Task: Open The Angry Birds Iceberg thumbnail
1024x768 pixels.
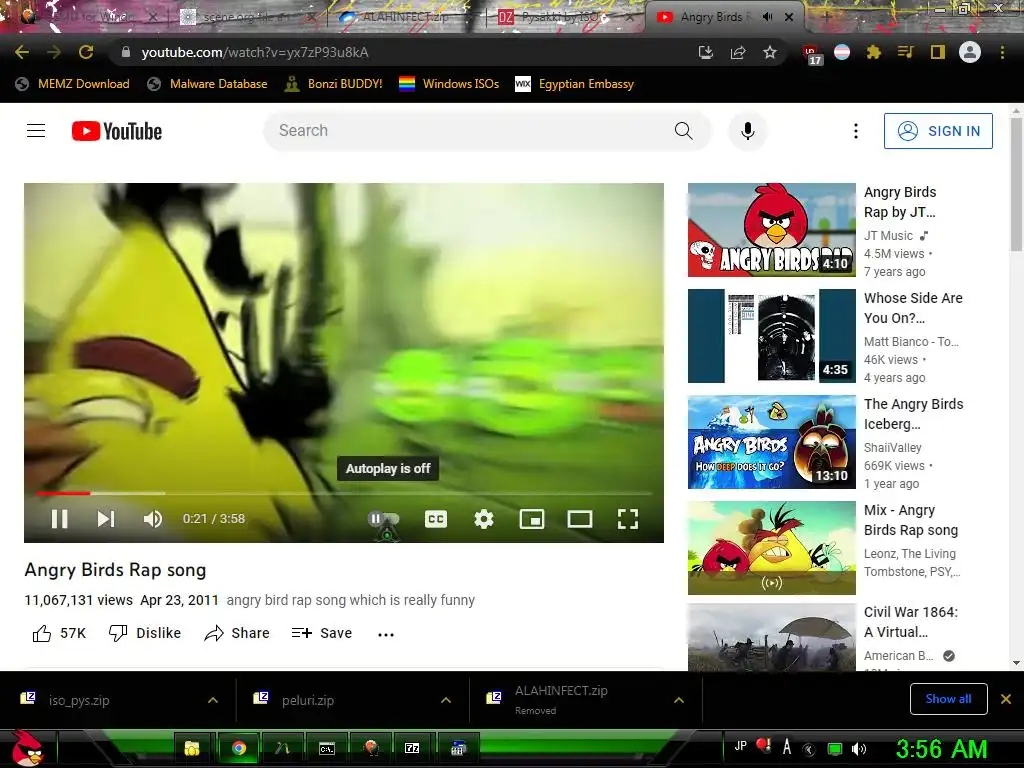Action: (x=771, y=441)
